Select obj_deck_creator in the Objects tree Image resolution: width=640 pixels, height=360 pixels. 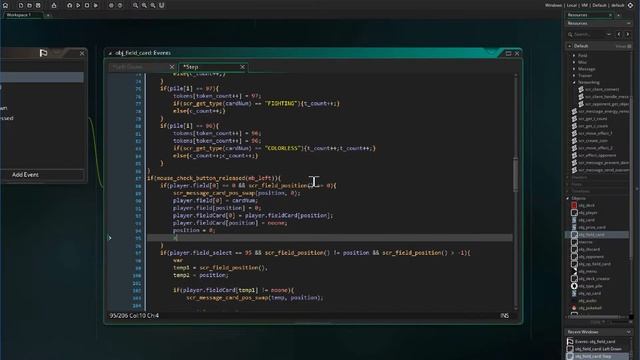[x=594, y=279]
